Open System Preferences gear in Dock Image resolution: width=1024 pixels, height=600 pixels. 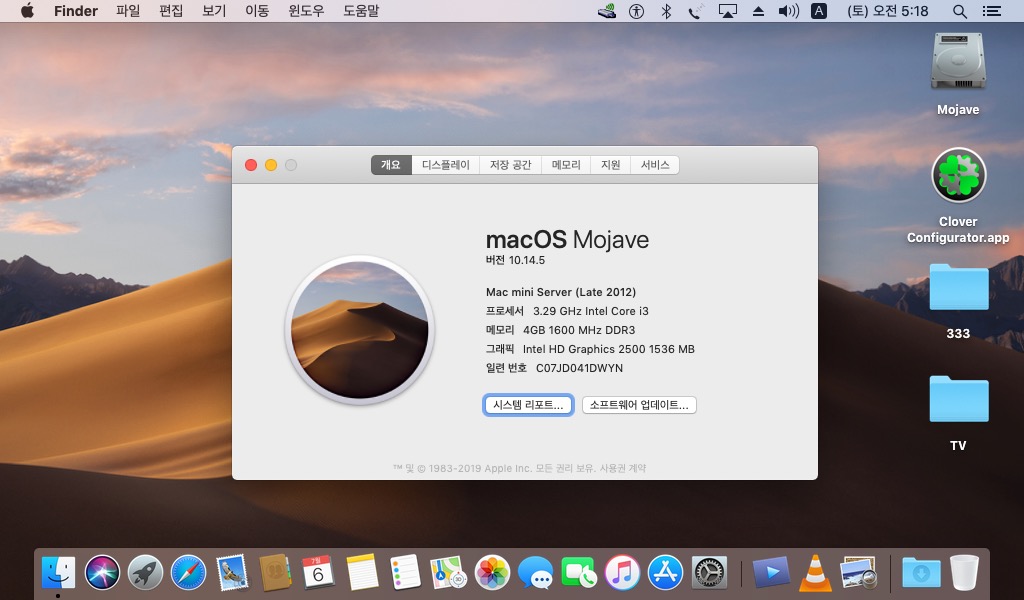(x=709, y=573)
